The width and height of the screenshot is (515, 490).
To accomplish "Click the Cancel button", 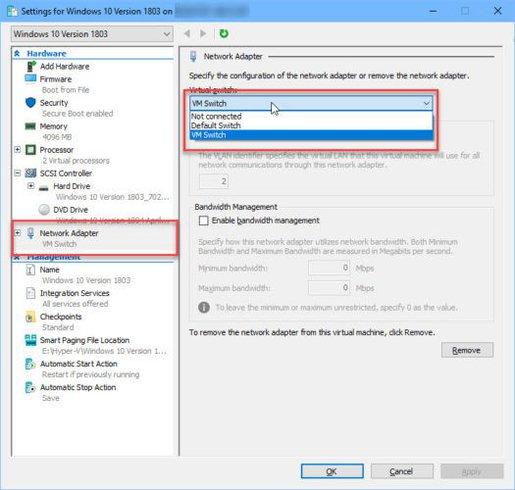I will 402,471.
